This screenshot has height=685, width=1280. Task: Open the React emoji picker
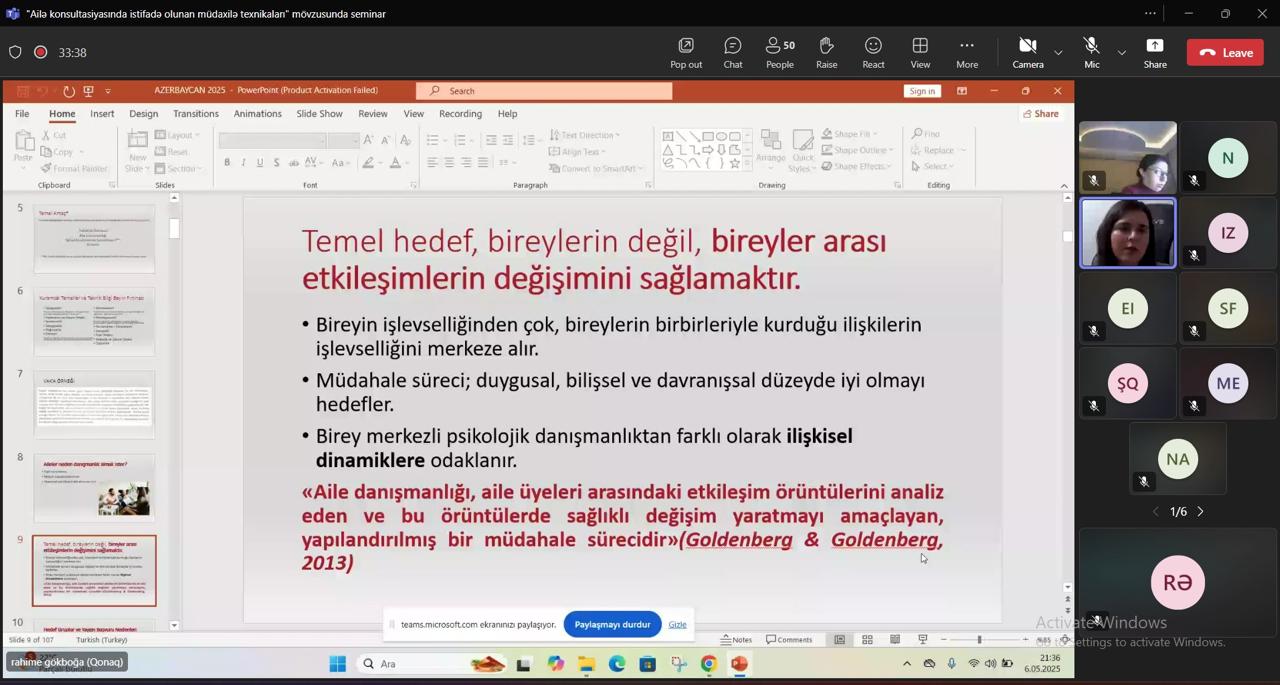[873, 52]
